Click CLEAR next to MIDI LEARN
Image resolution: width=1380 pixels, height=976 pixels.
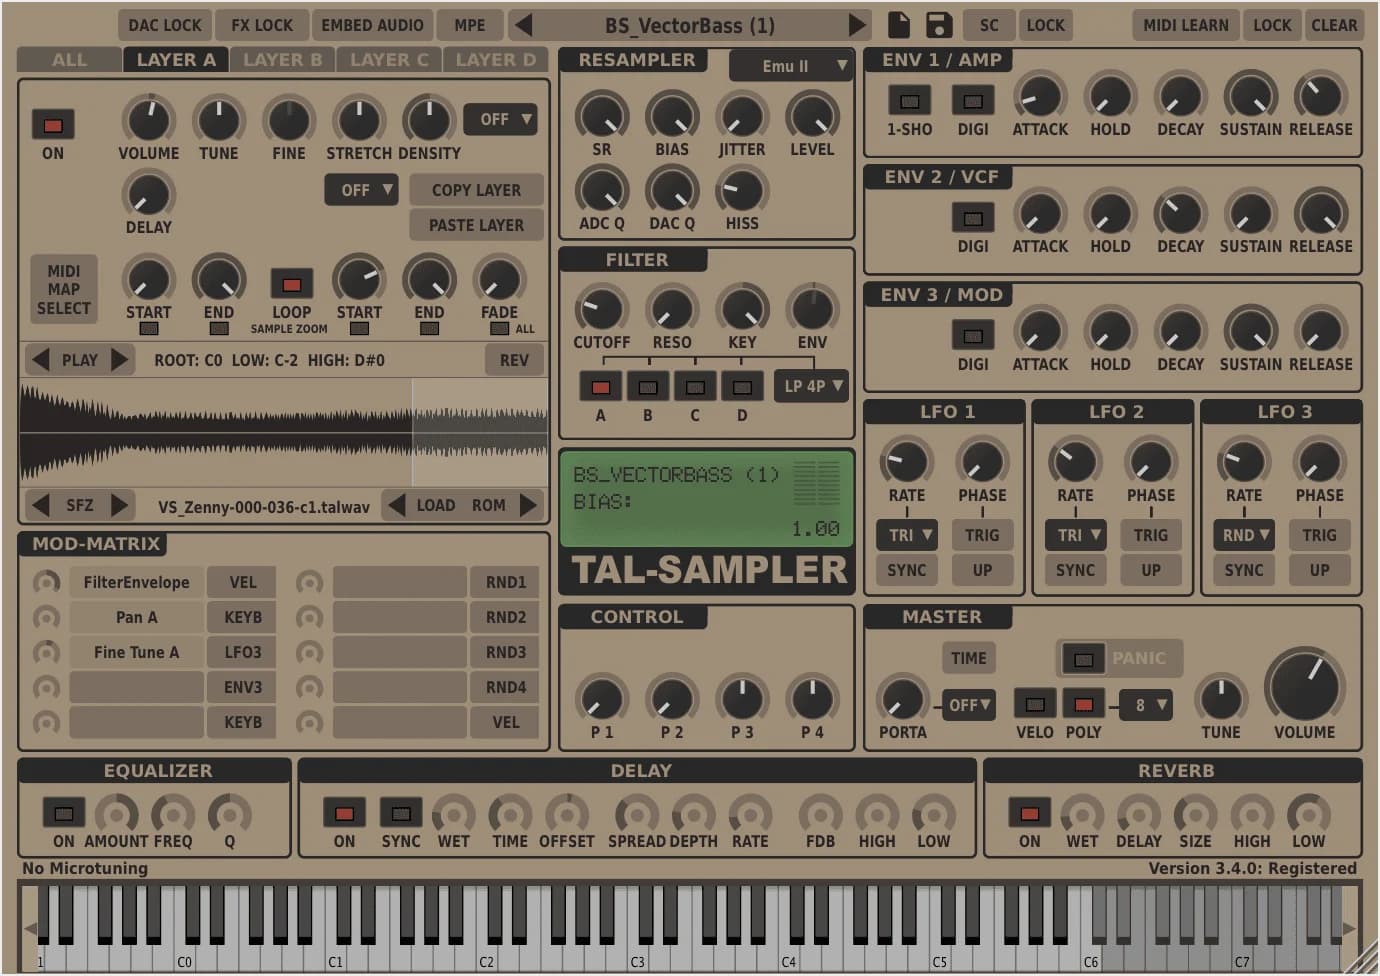pyautogui.click(x=1335, y=25)
